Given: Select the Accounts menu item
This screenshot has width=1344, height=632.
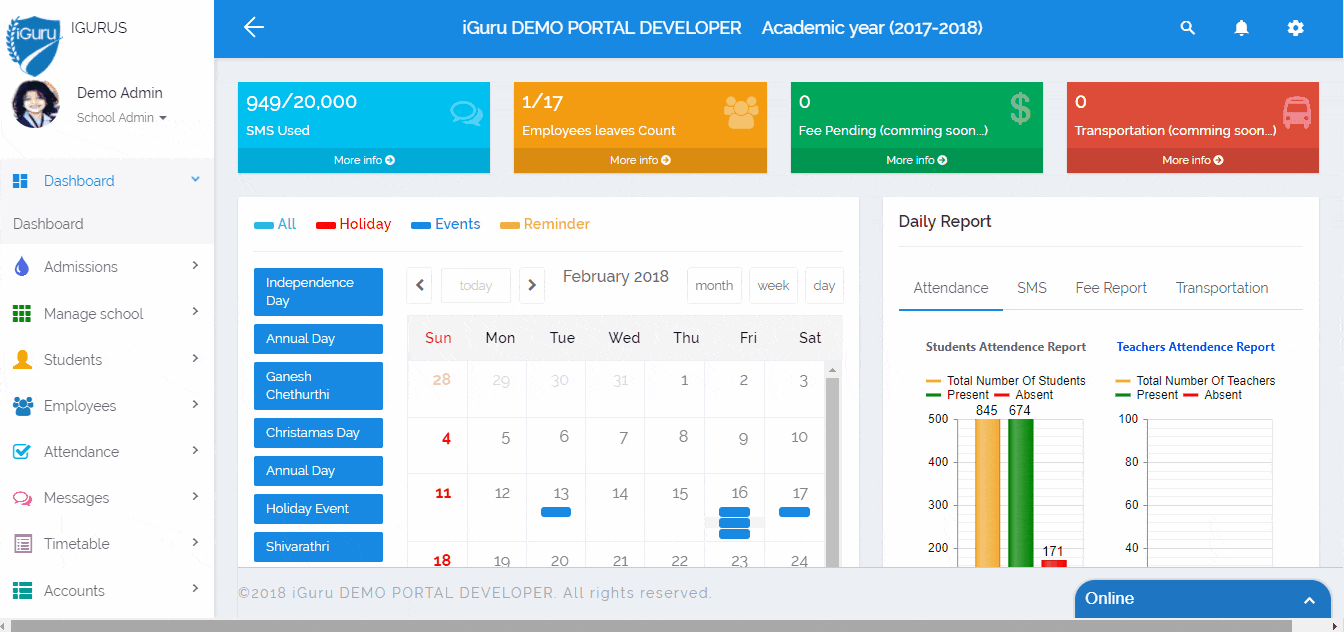Looking at the screenshot, I should 107,591.
